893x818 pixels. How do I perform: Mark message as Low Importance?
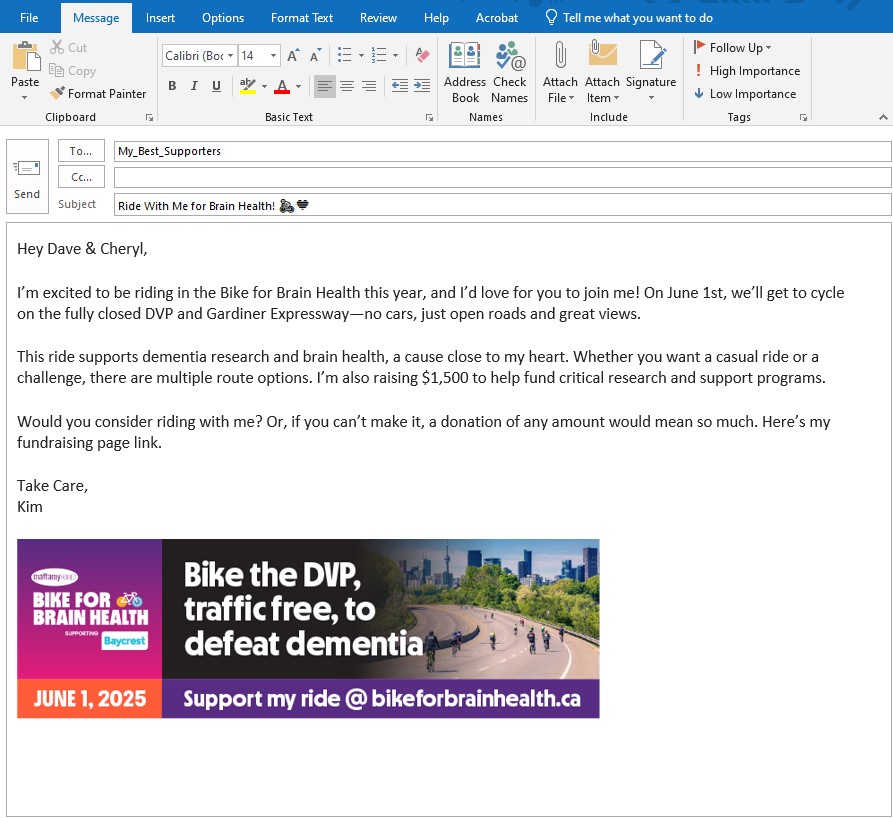(x=745, y=93)
